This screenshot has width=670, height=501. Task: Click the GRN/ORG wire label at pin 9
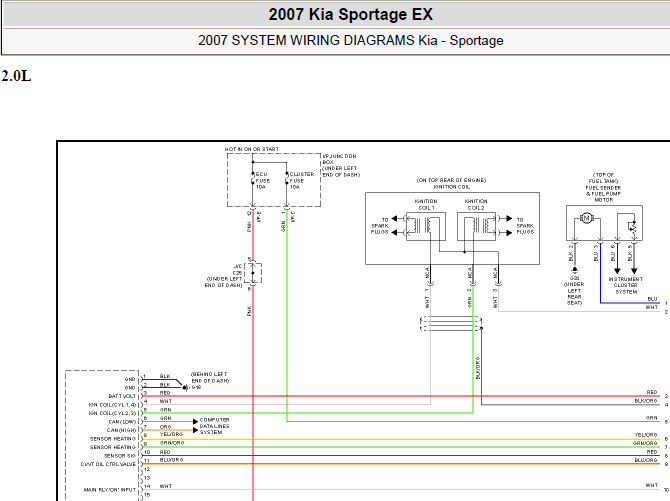(x=172, y=443)
